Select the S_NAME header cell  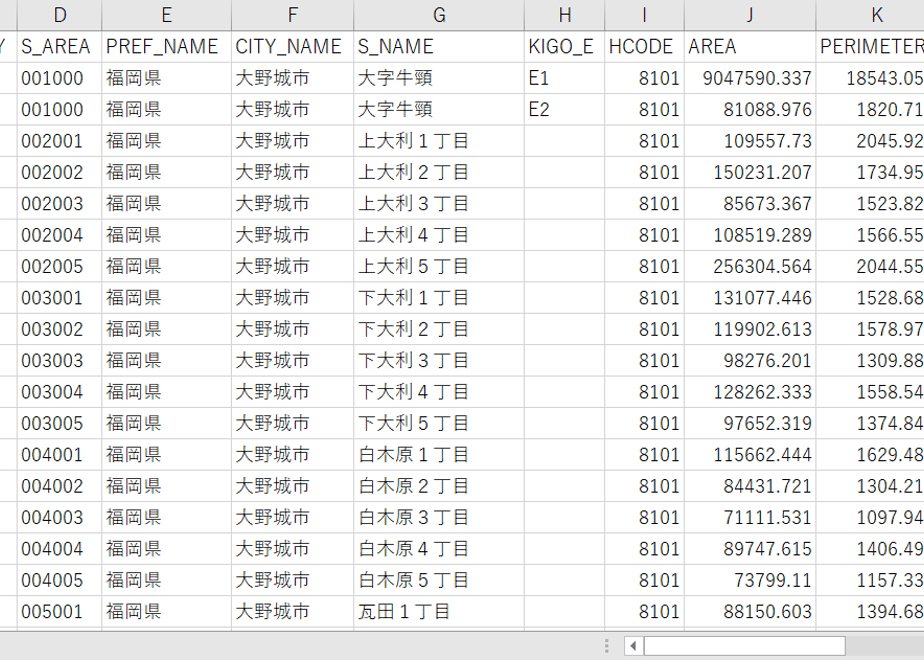pos(439,47)
